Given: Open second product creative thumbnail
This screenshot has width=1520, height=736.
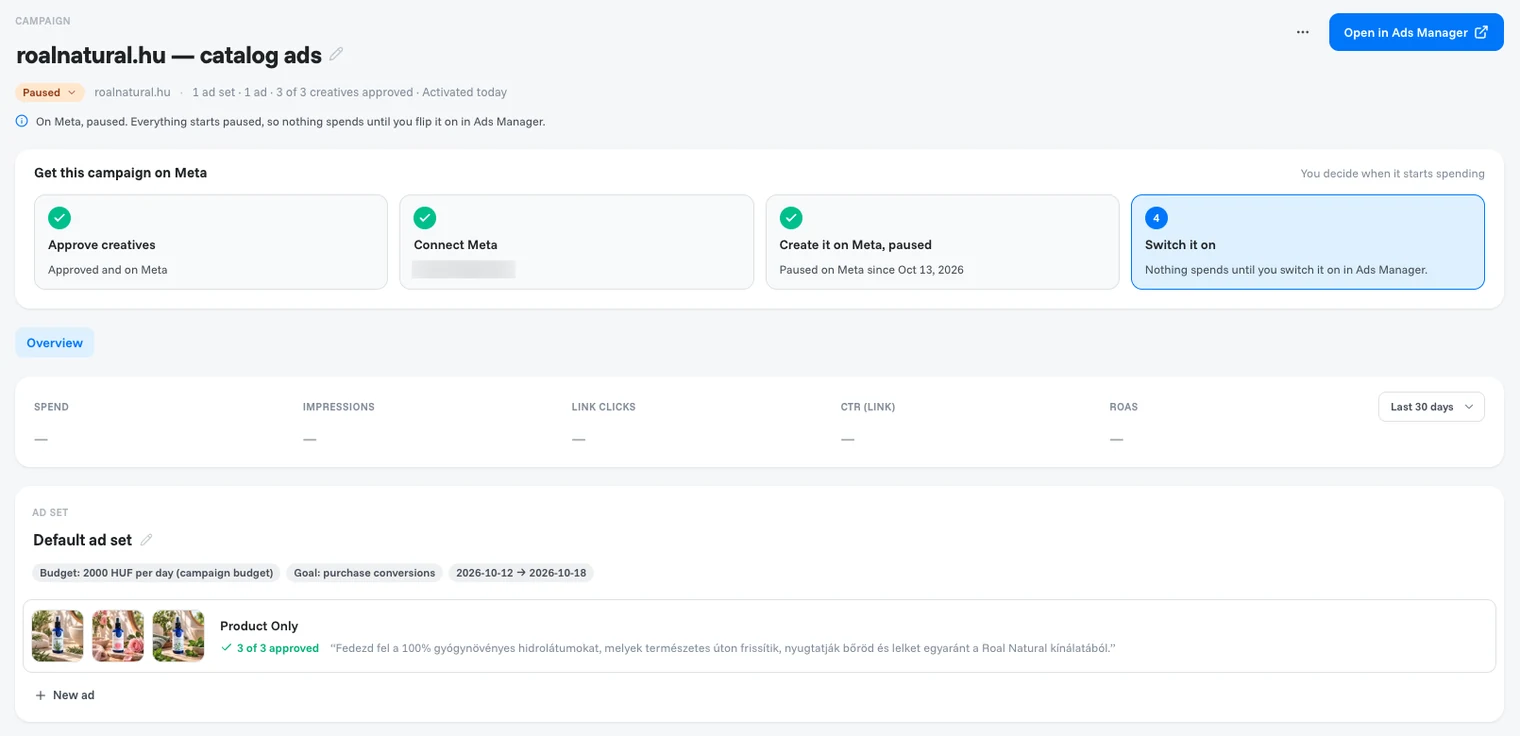Looking at the screenshot, I should (118, 636).
